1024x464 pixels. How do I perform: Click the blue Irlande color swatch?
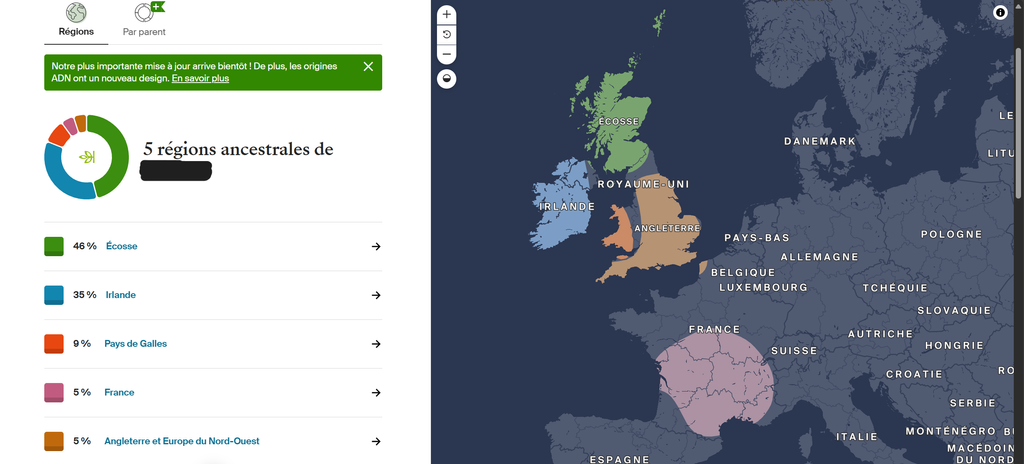[x=54, y=295]
